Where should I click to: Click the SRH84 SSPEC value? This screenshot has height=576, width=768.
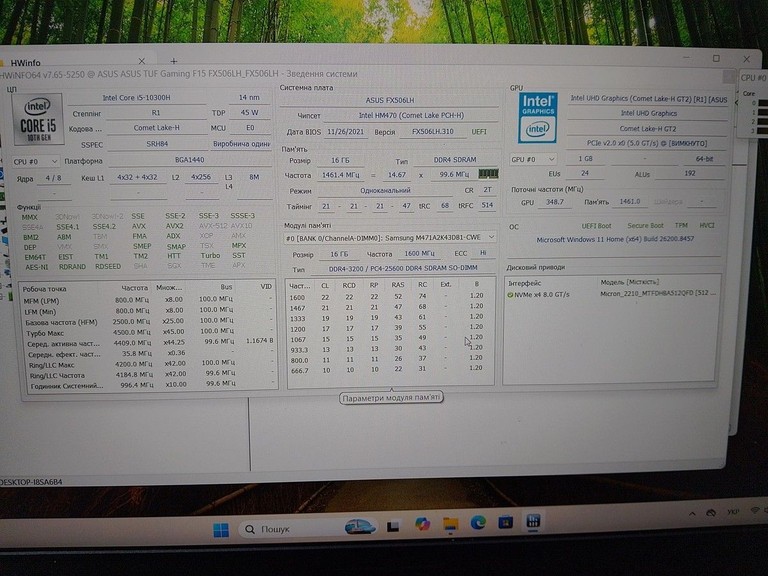click(157, 144)
